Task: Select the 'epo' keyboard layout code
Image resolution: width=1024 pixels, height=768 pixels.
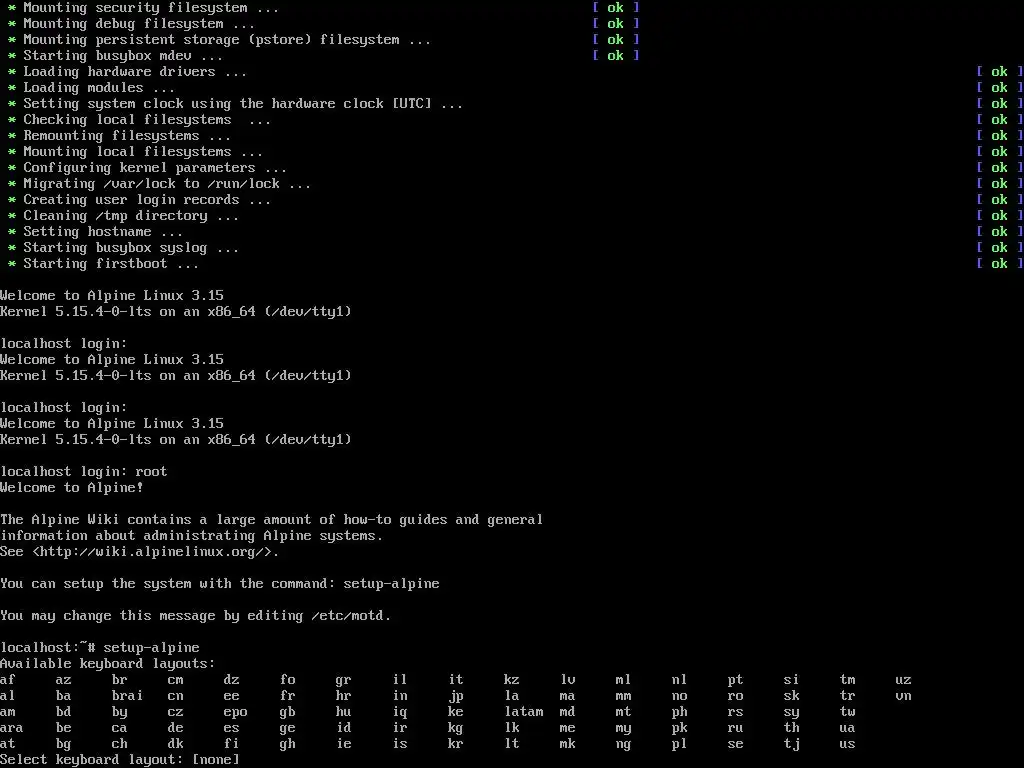Action: tap(235, 712)
